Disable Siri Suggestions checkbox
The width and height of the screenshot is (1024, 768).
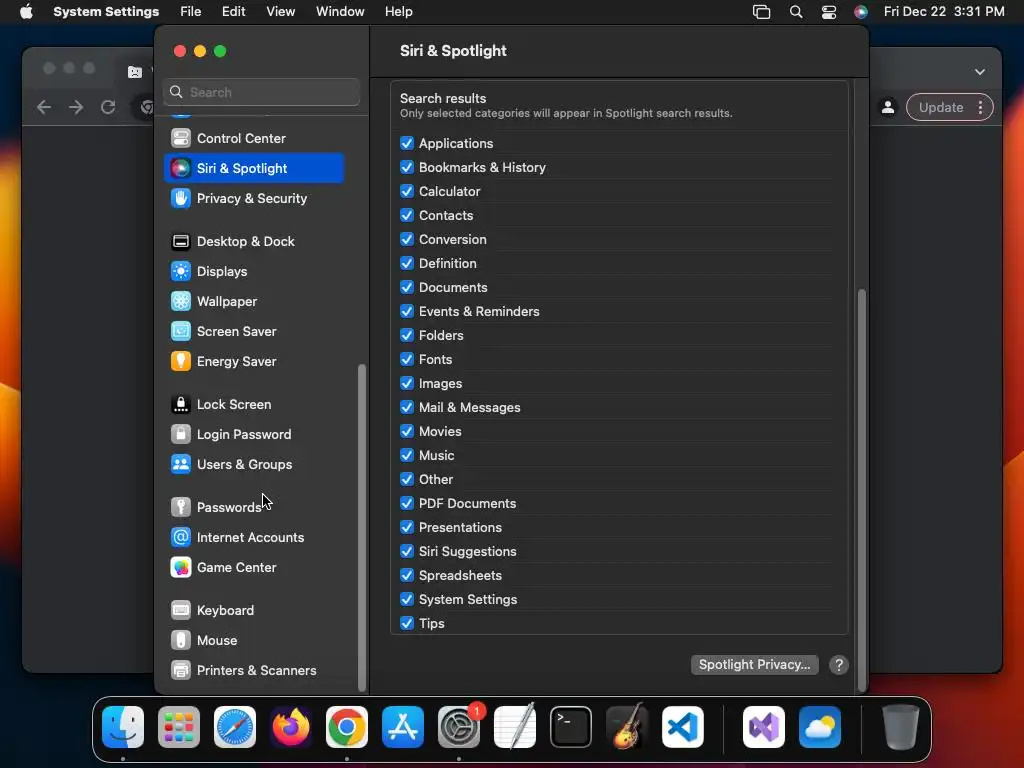[407, 551]
